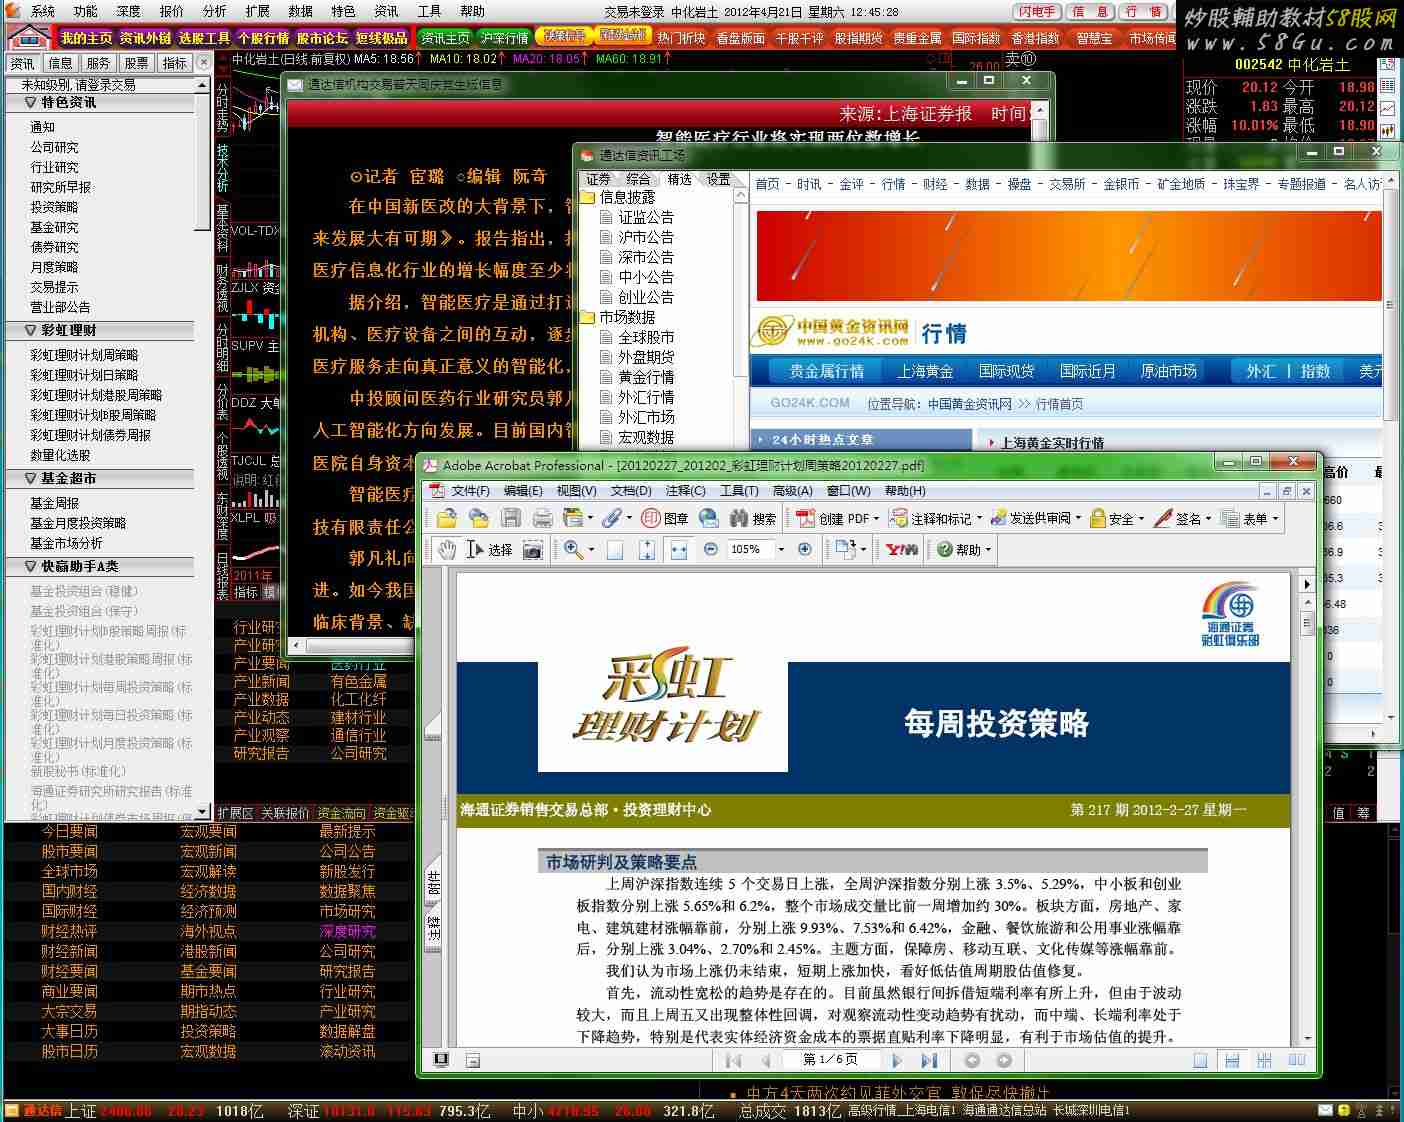Click the paperclip attach icon in Acrobat

coord(611,518)
